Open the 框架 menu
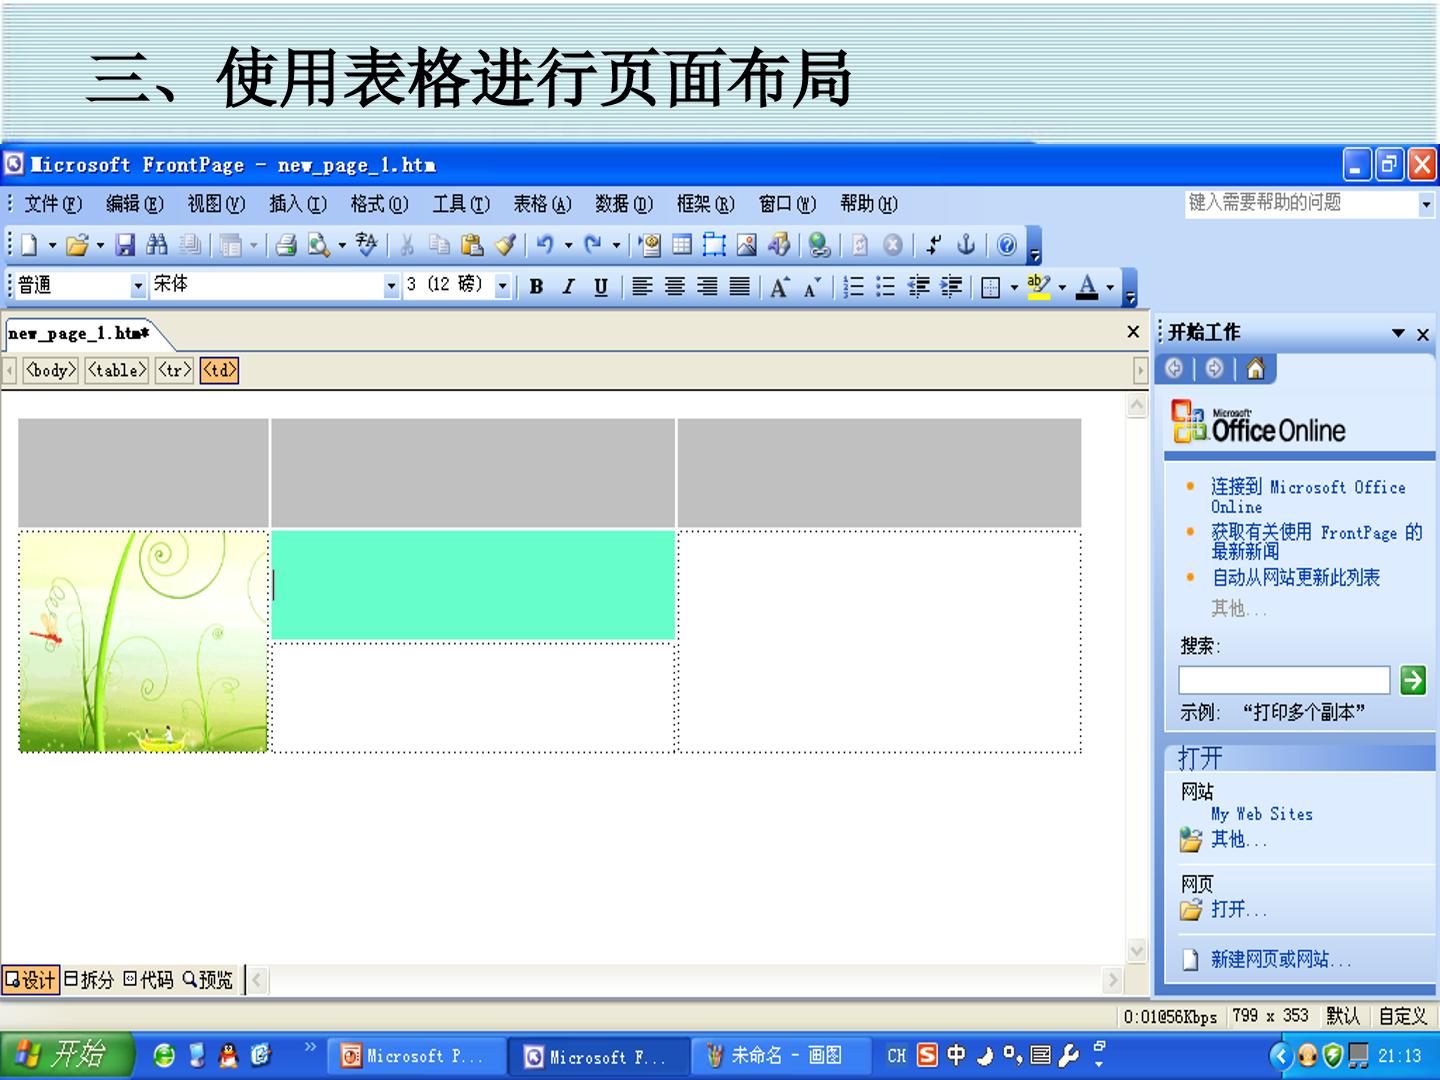Image resolution: width=1440 pixels, height=1080 pixels. tap(705, 204)
